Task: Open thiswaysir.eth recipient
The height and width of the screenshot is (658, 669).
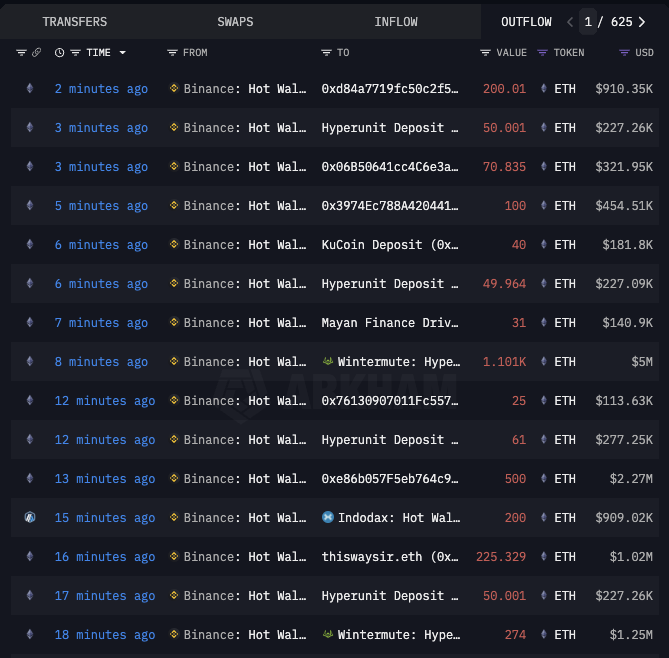Action: [x=390, y=557]
